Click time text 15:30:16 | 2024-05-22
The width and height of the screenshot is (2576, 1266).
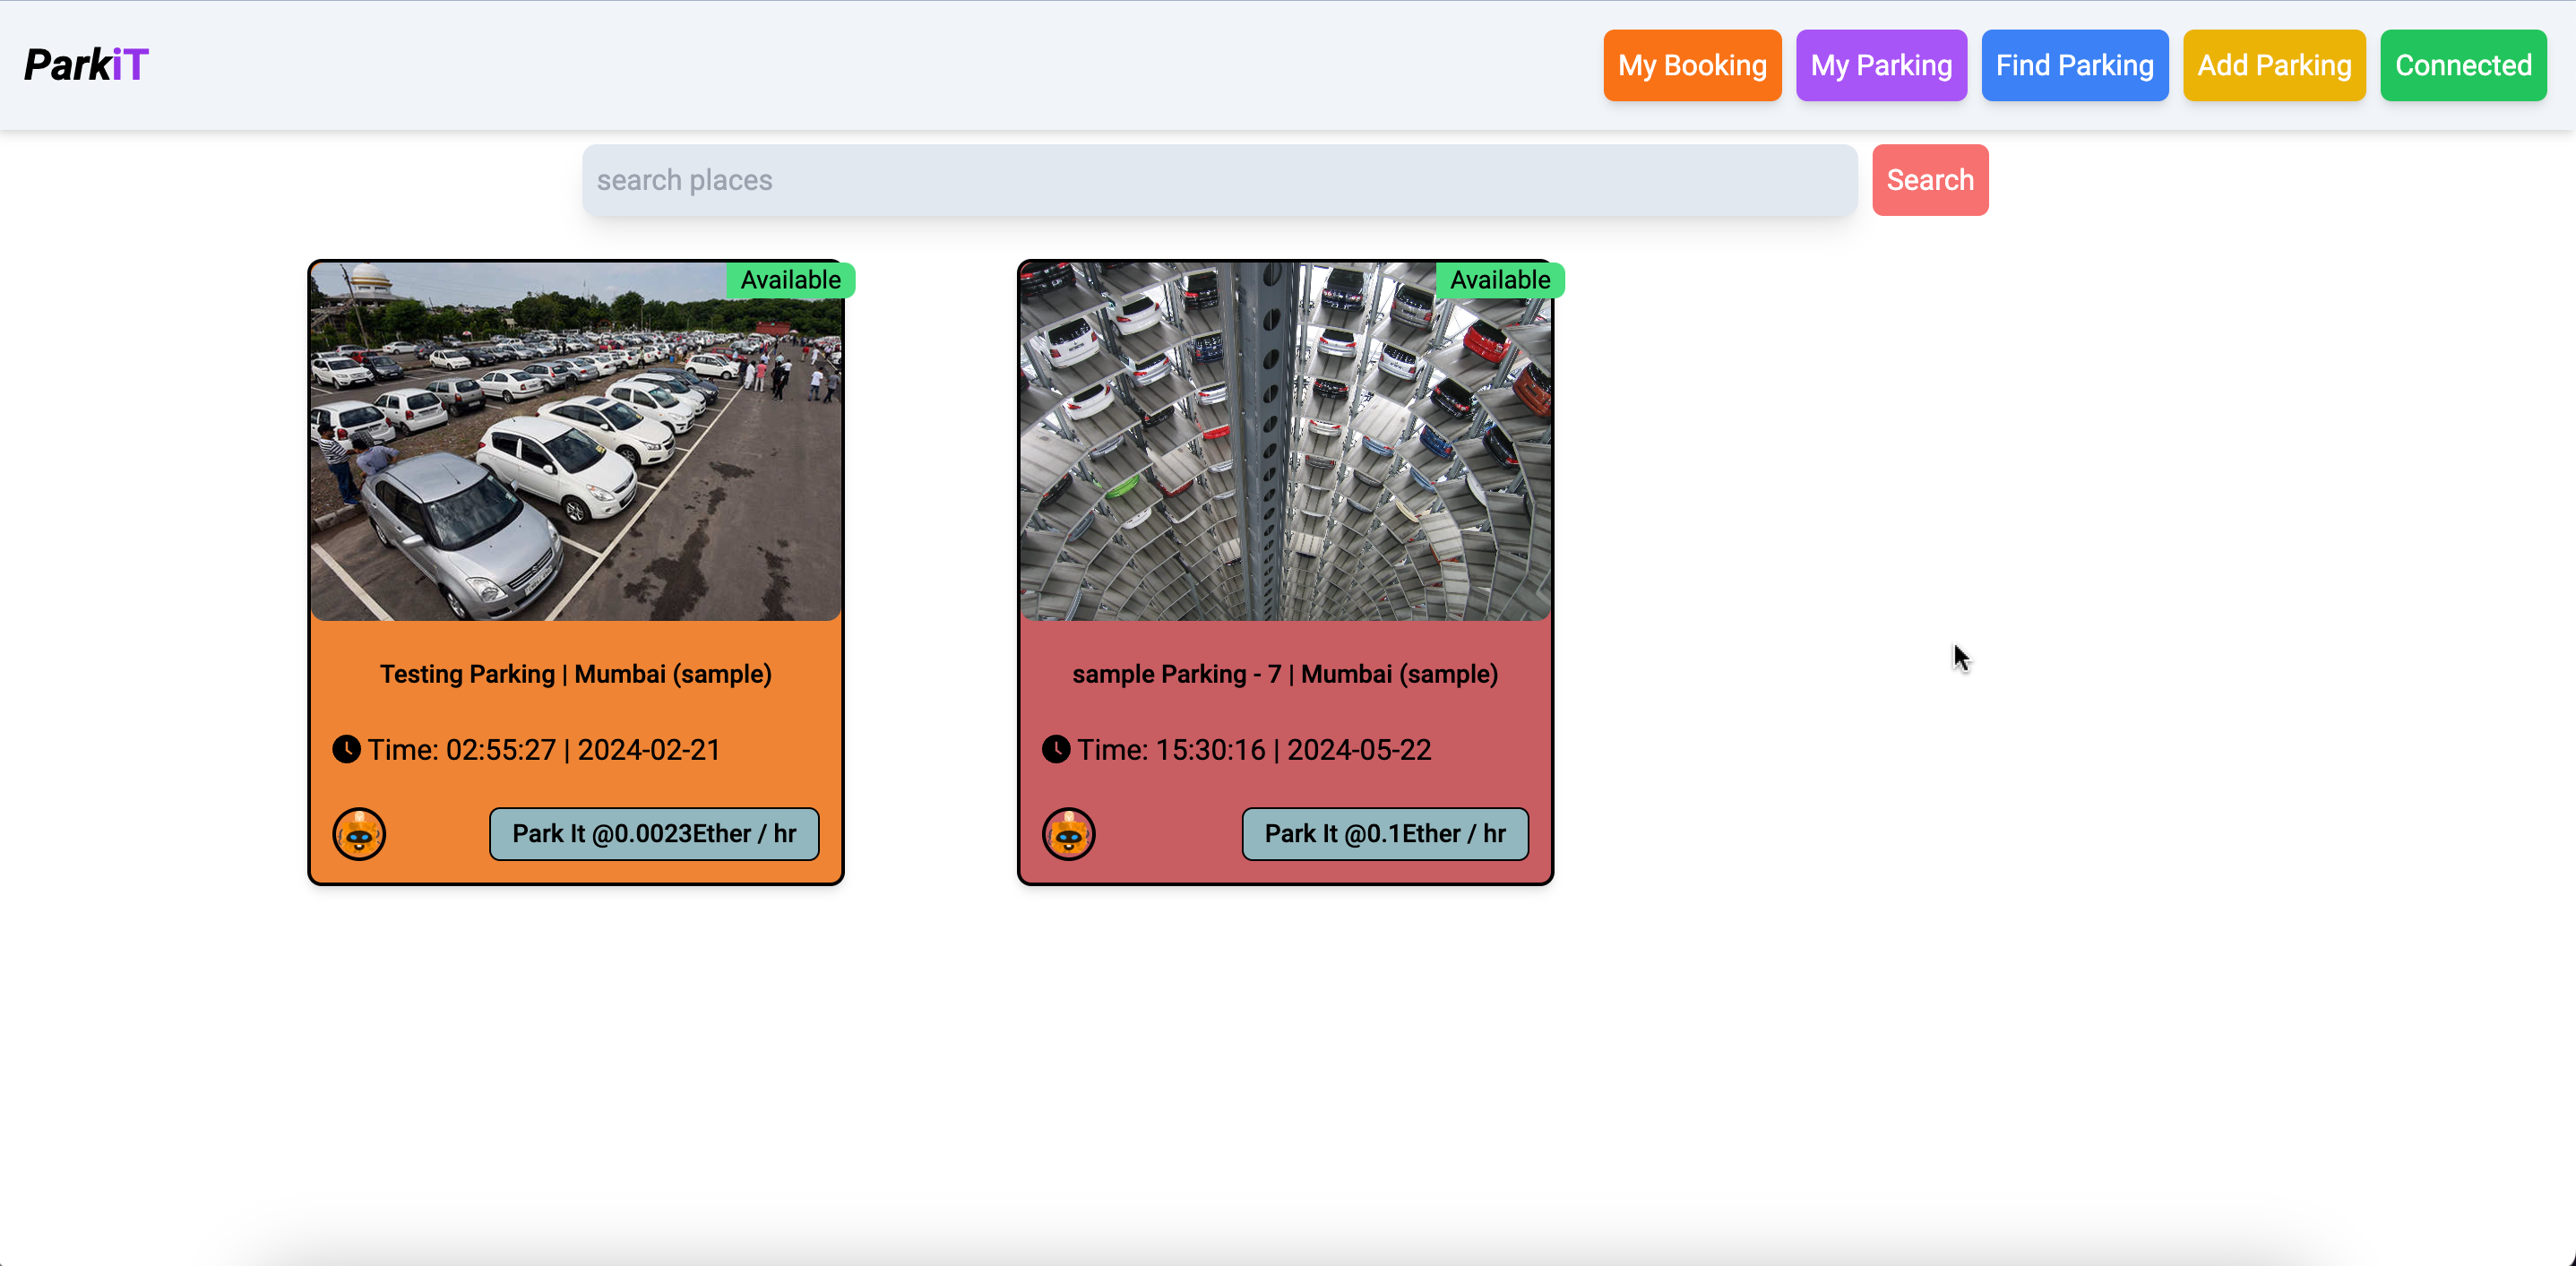point(1254,750)
